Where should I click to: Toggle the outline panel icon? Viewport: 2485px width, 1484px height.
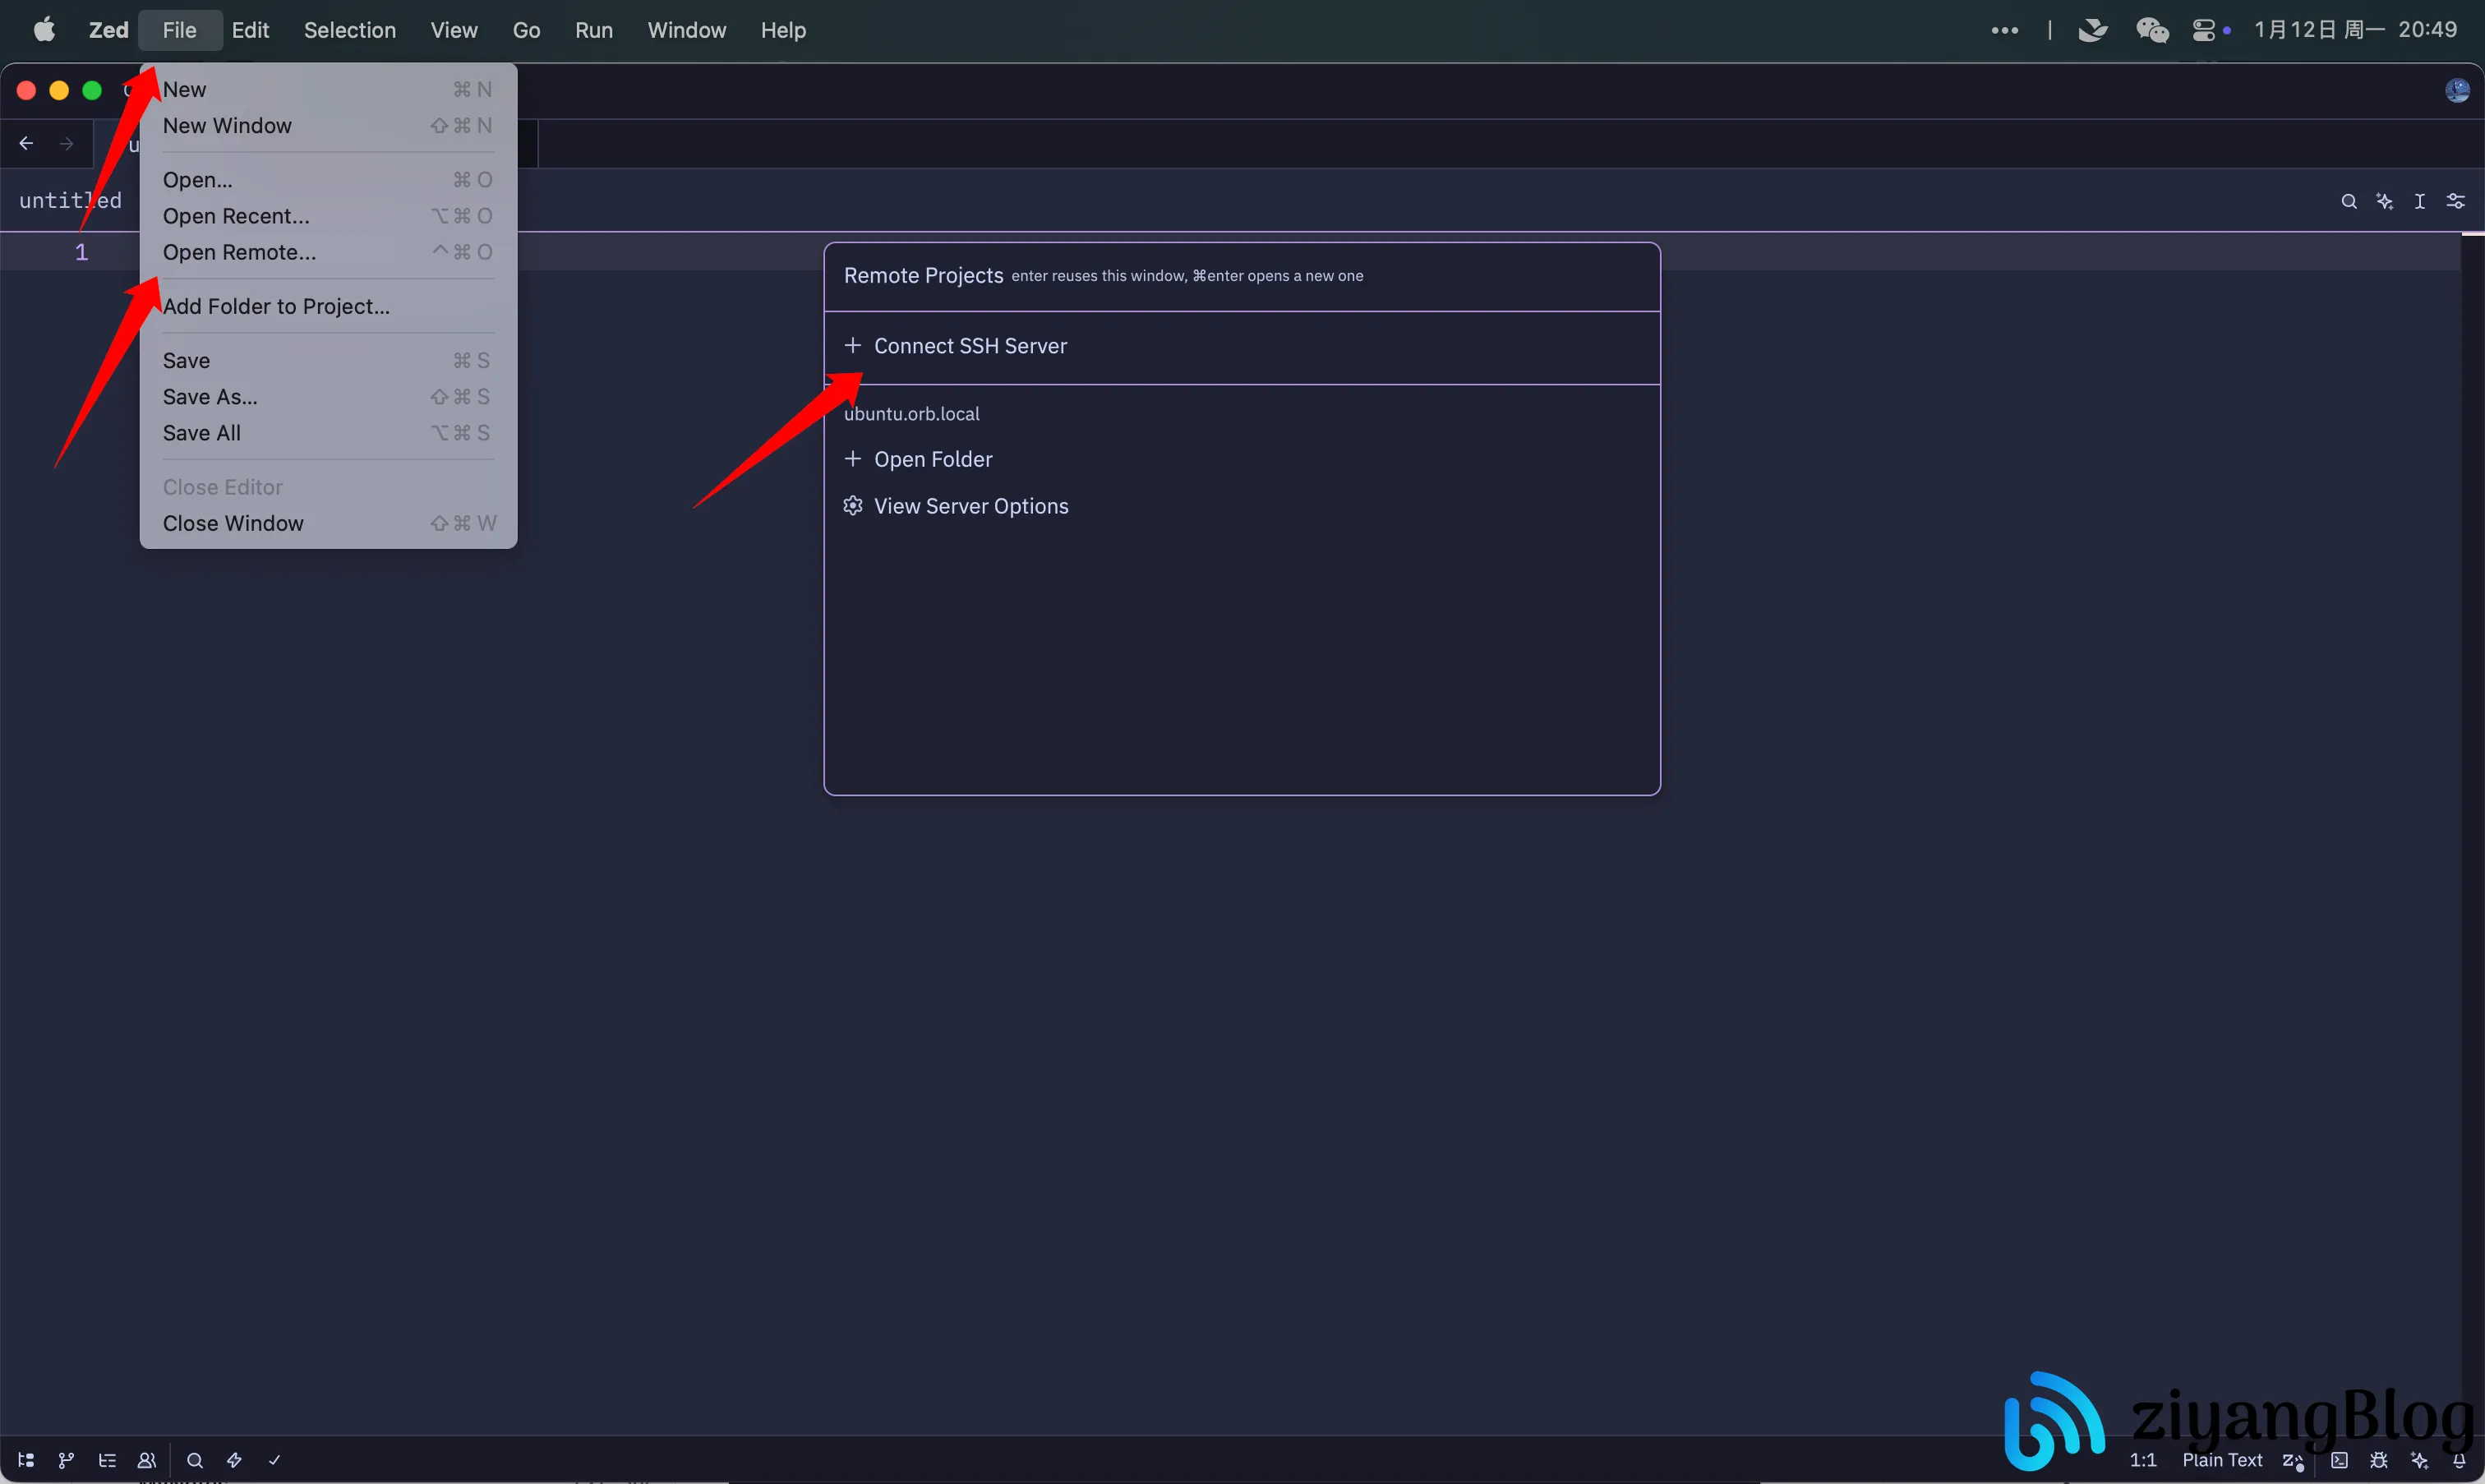(x=107, y=1460)
